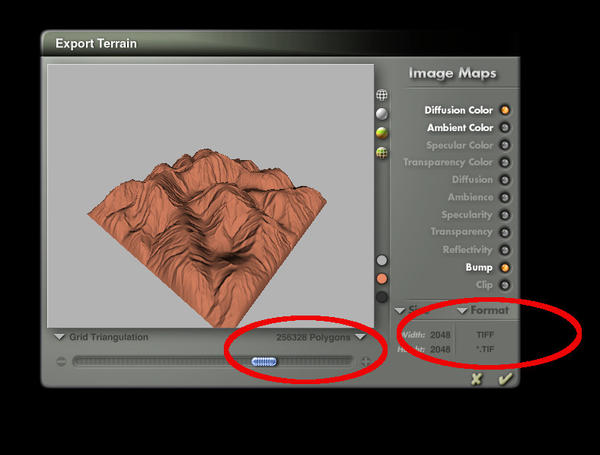
Task: Increase polygons with the plus icon
Action: point(365,361)
